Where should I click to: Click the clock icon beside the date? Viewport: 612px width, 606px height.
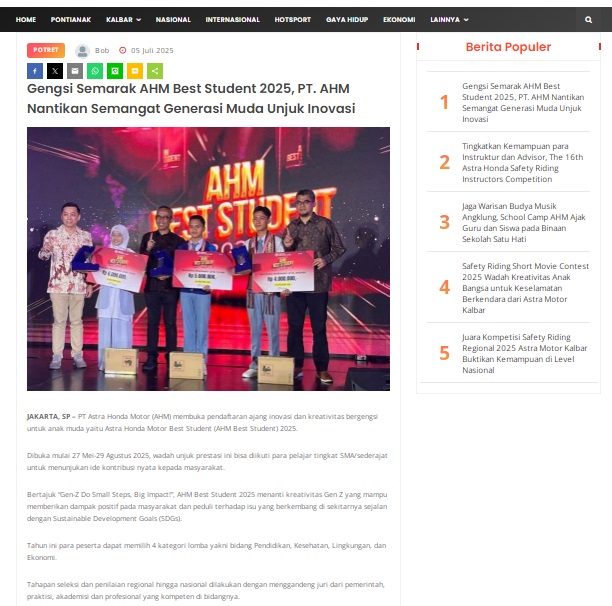click(x=123, y=50)
